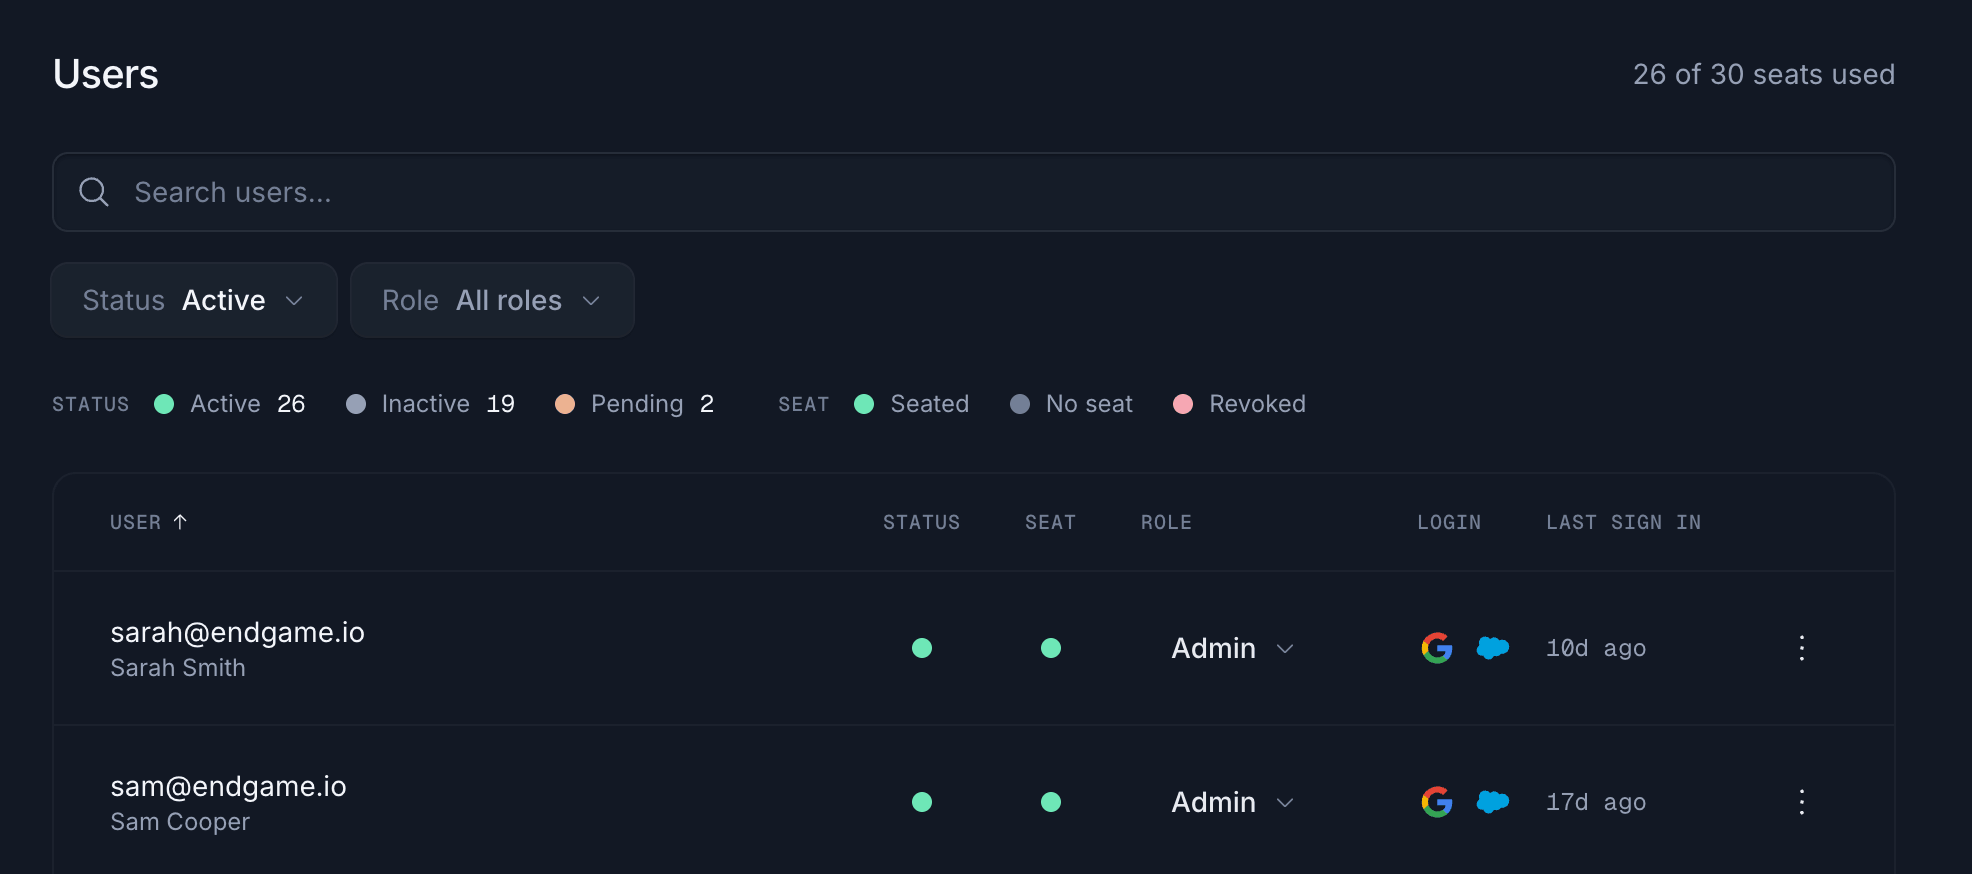Click the Sam Cooper name
Viewport: 1972px width, 874px height.
tap(180, 822)
